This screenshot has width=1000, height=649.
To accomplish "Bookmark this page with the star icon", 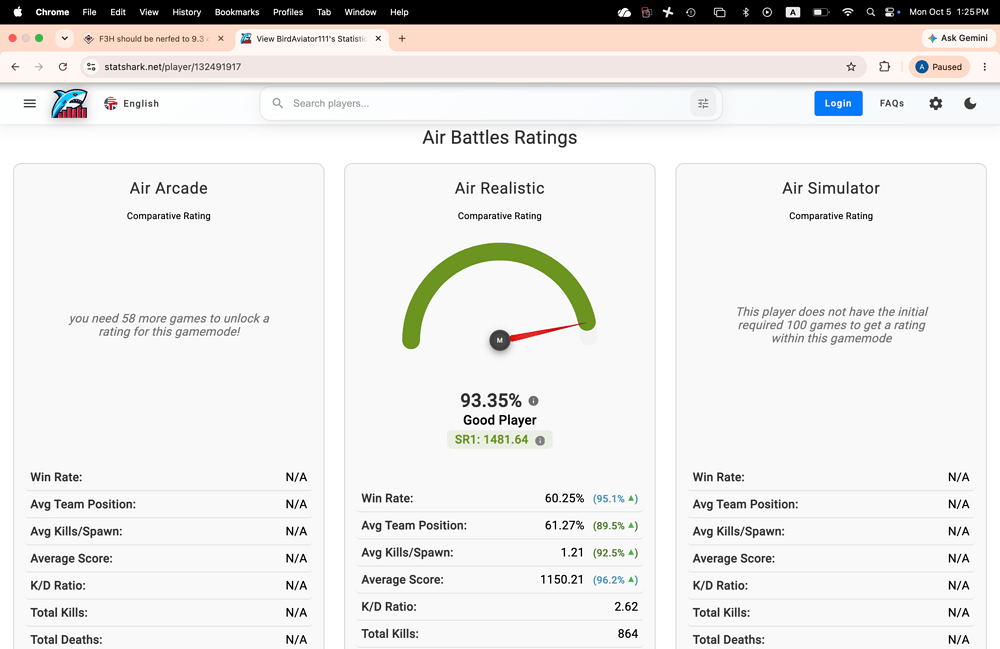I will click(x=851, y=67).
